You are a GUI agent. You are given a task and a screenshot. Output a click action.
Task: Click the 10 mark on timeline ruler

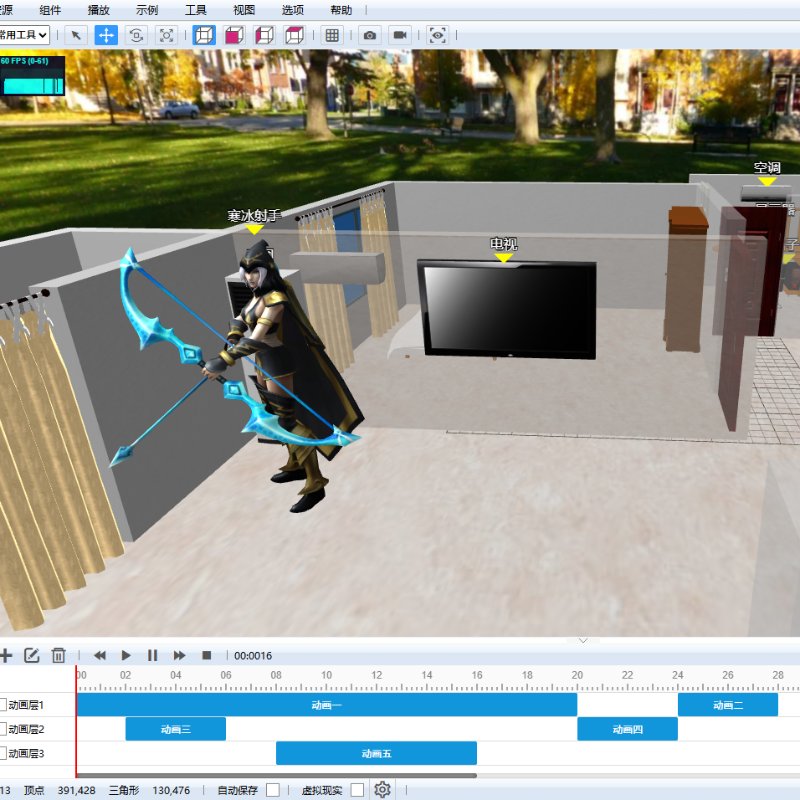(327, 675)
